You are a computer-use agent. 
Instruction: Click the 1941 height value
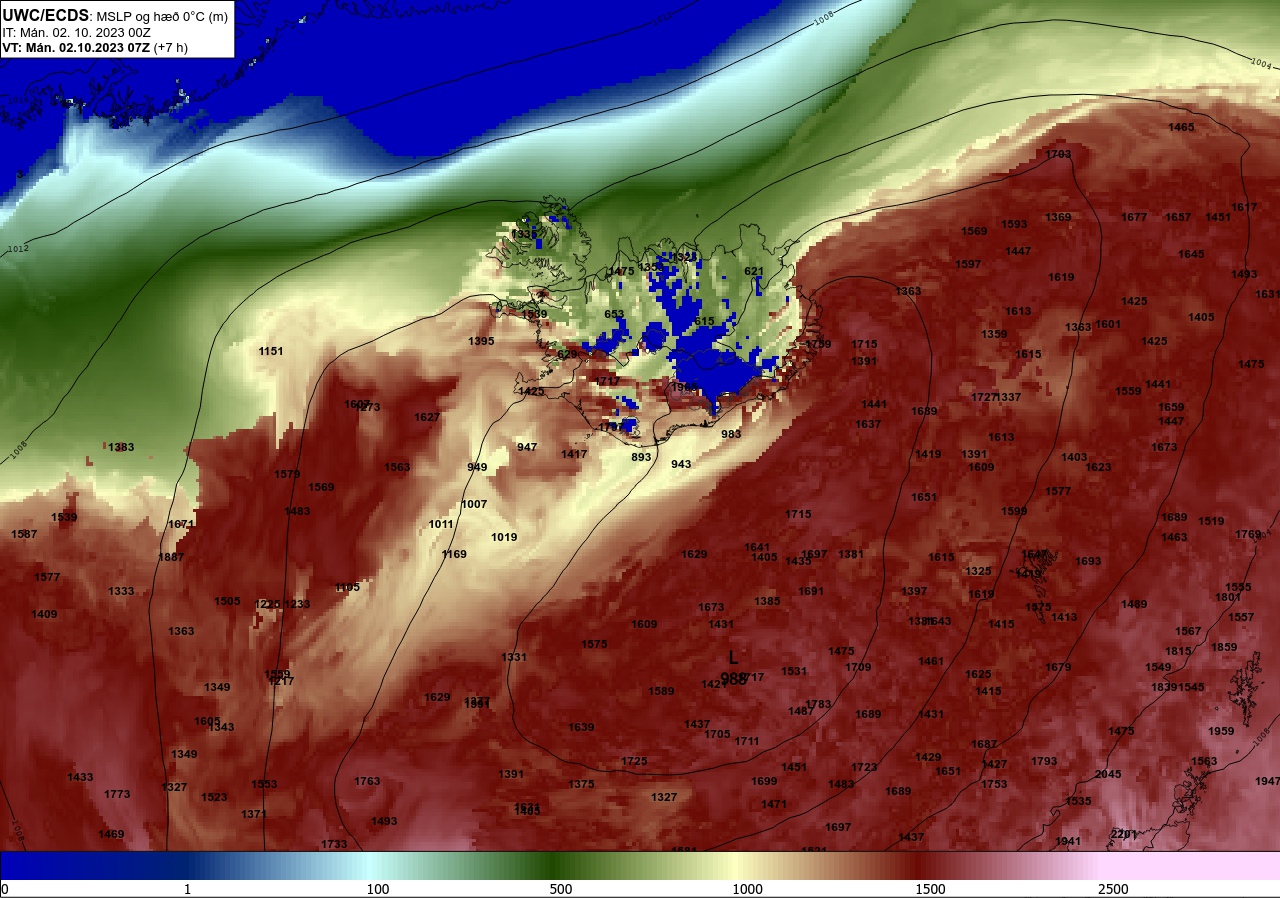pyautogui.click(x=1068, y=841)
